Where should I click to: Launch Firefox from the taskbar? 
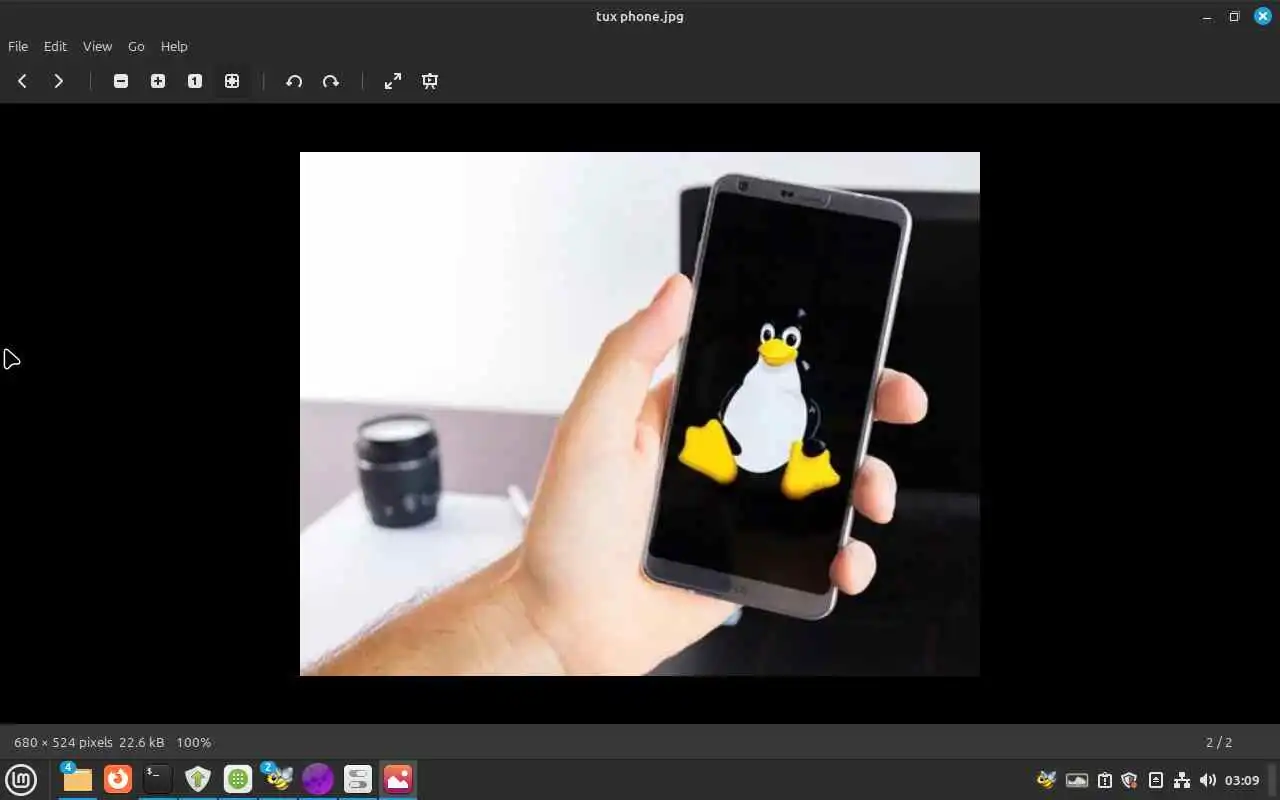tap(118, 779)
